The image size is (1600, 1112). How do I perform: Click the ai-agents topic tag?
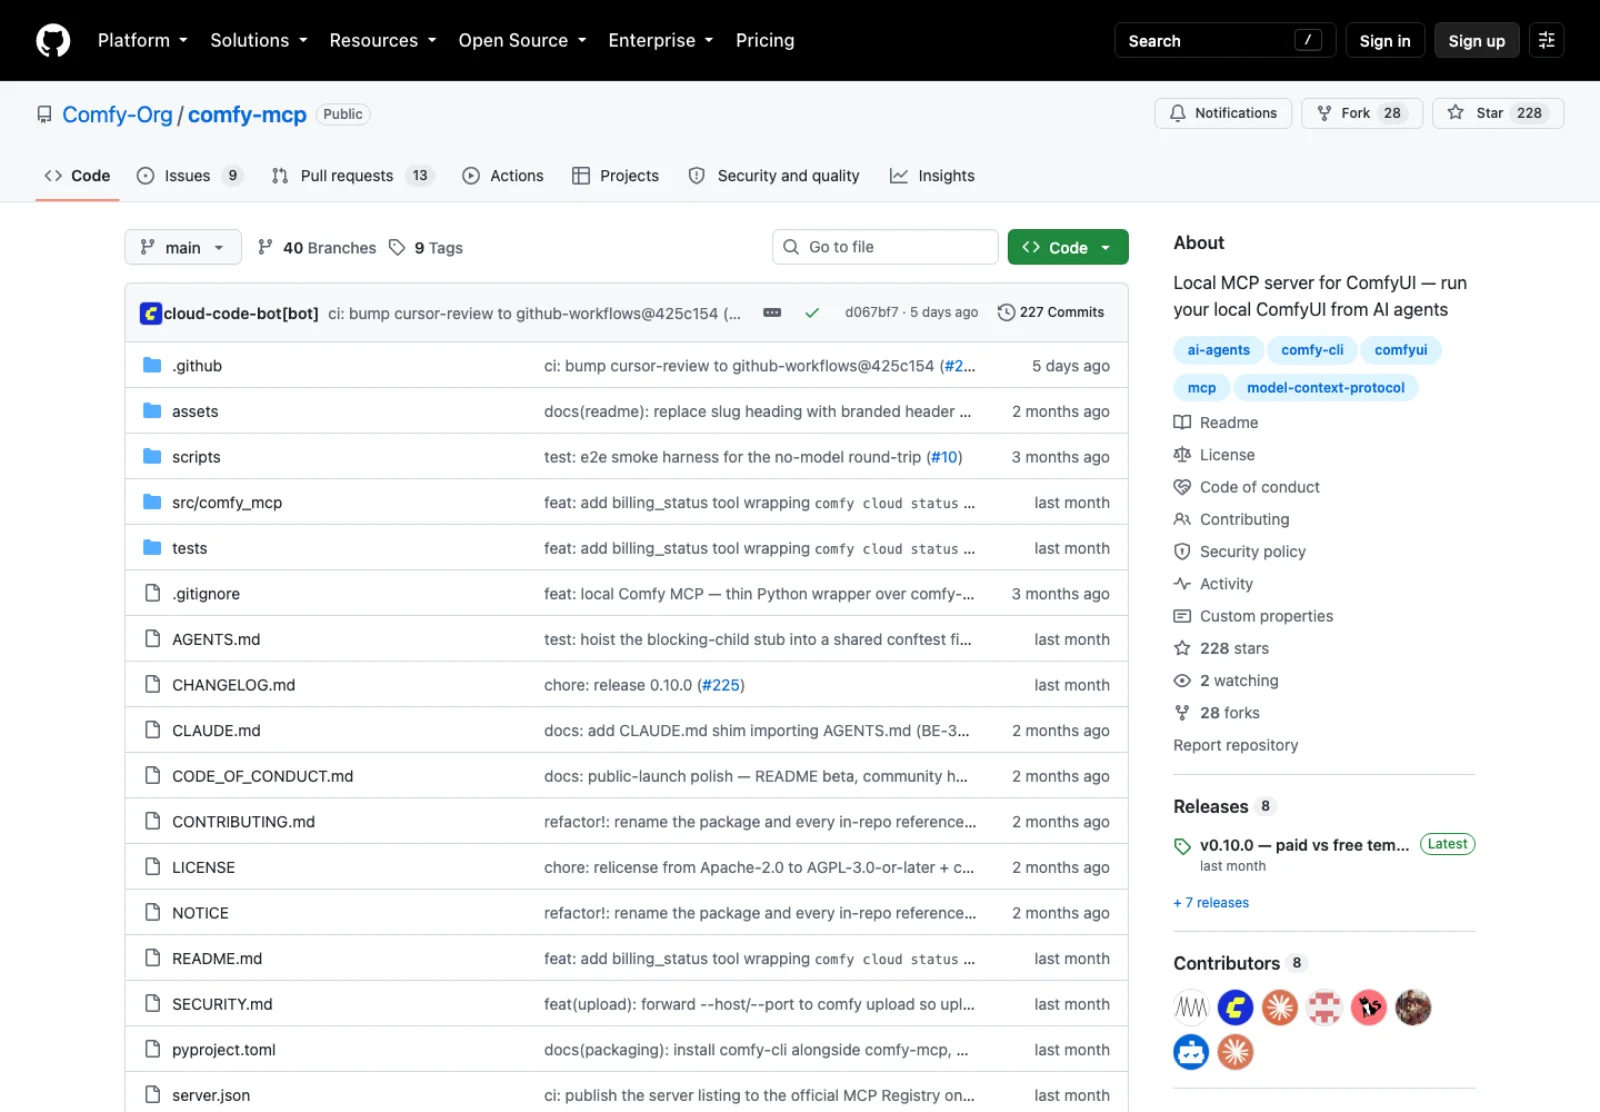click(1218, 349)
